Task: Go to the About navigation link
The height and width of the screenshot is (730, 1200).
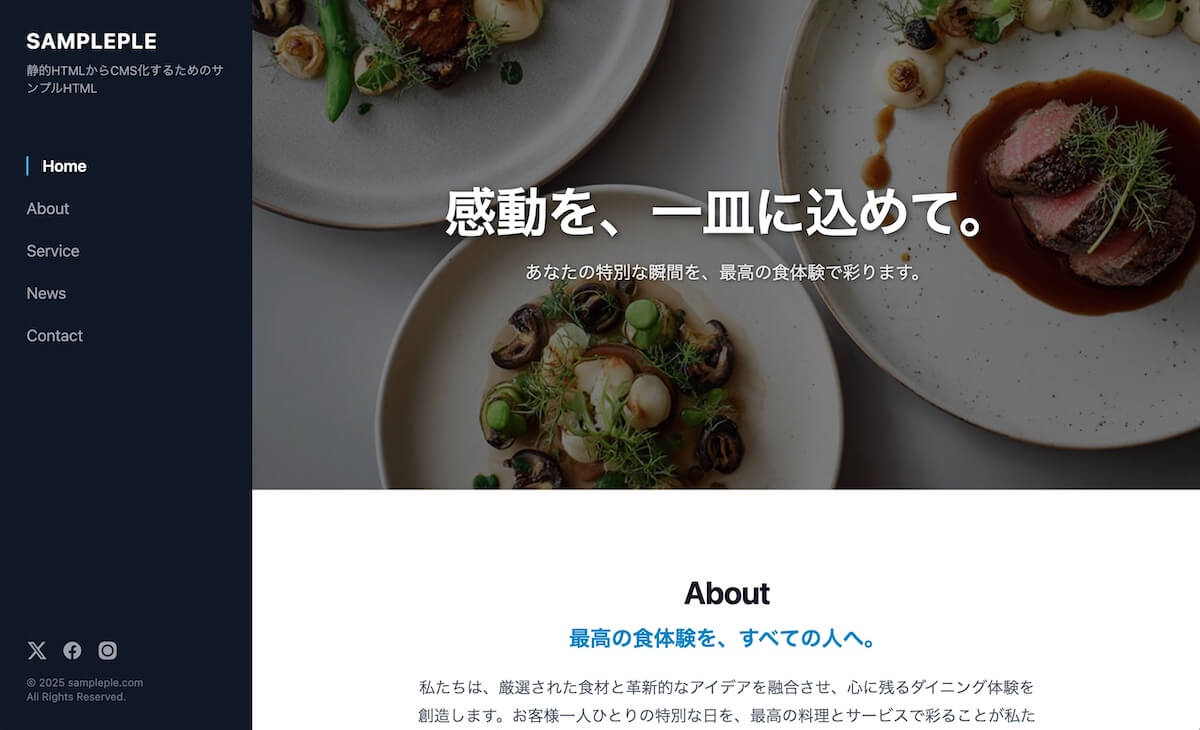Action: 47,209
